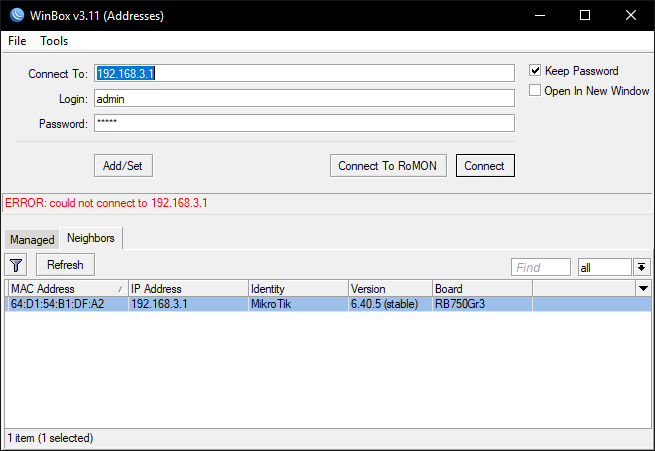Minimize the WinBox window
The height and width of the screenshot is (451, 655).
(540, 15)
